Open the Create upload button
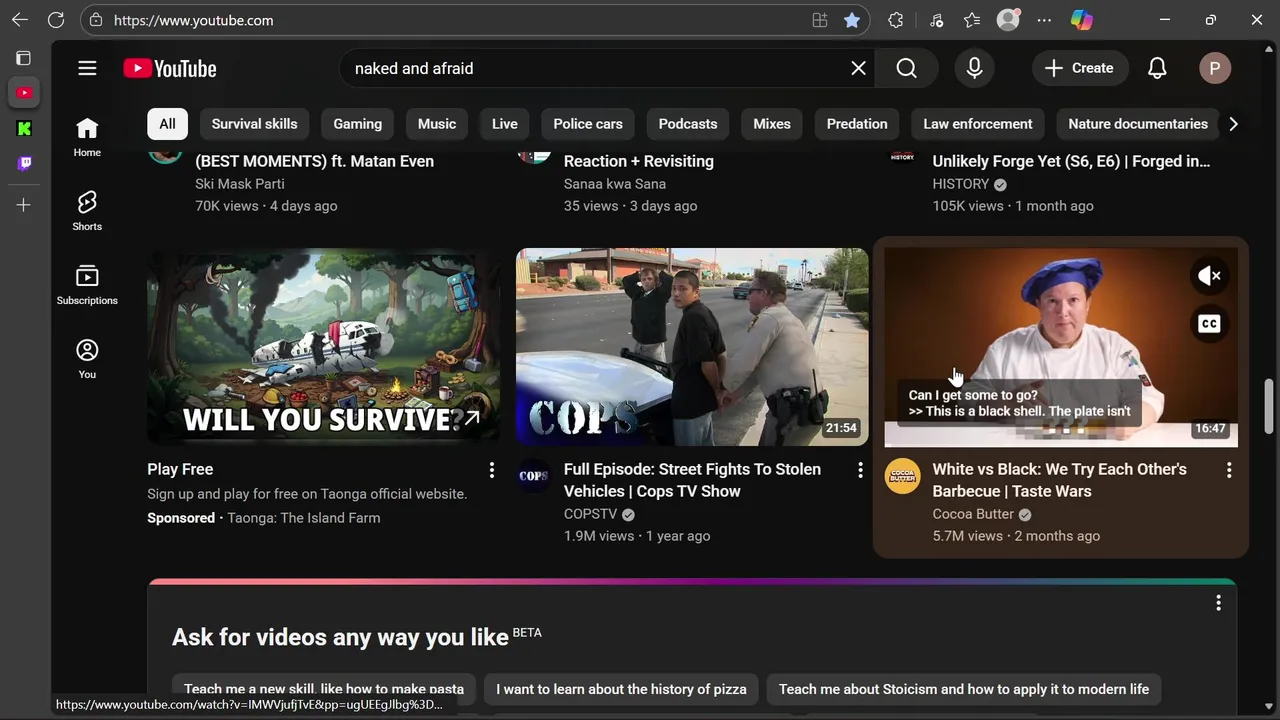Screen dimensions: 1280x720 coord(1078,68)
